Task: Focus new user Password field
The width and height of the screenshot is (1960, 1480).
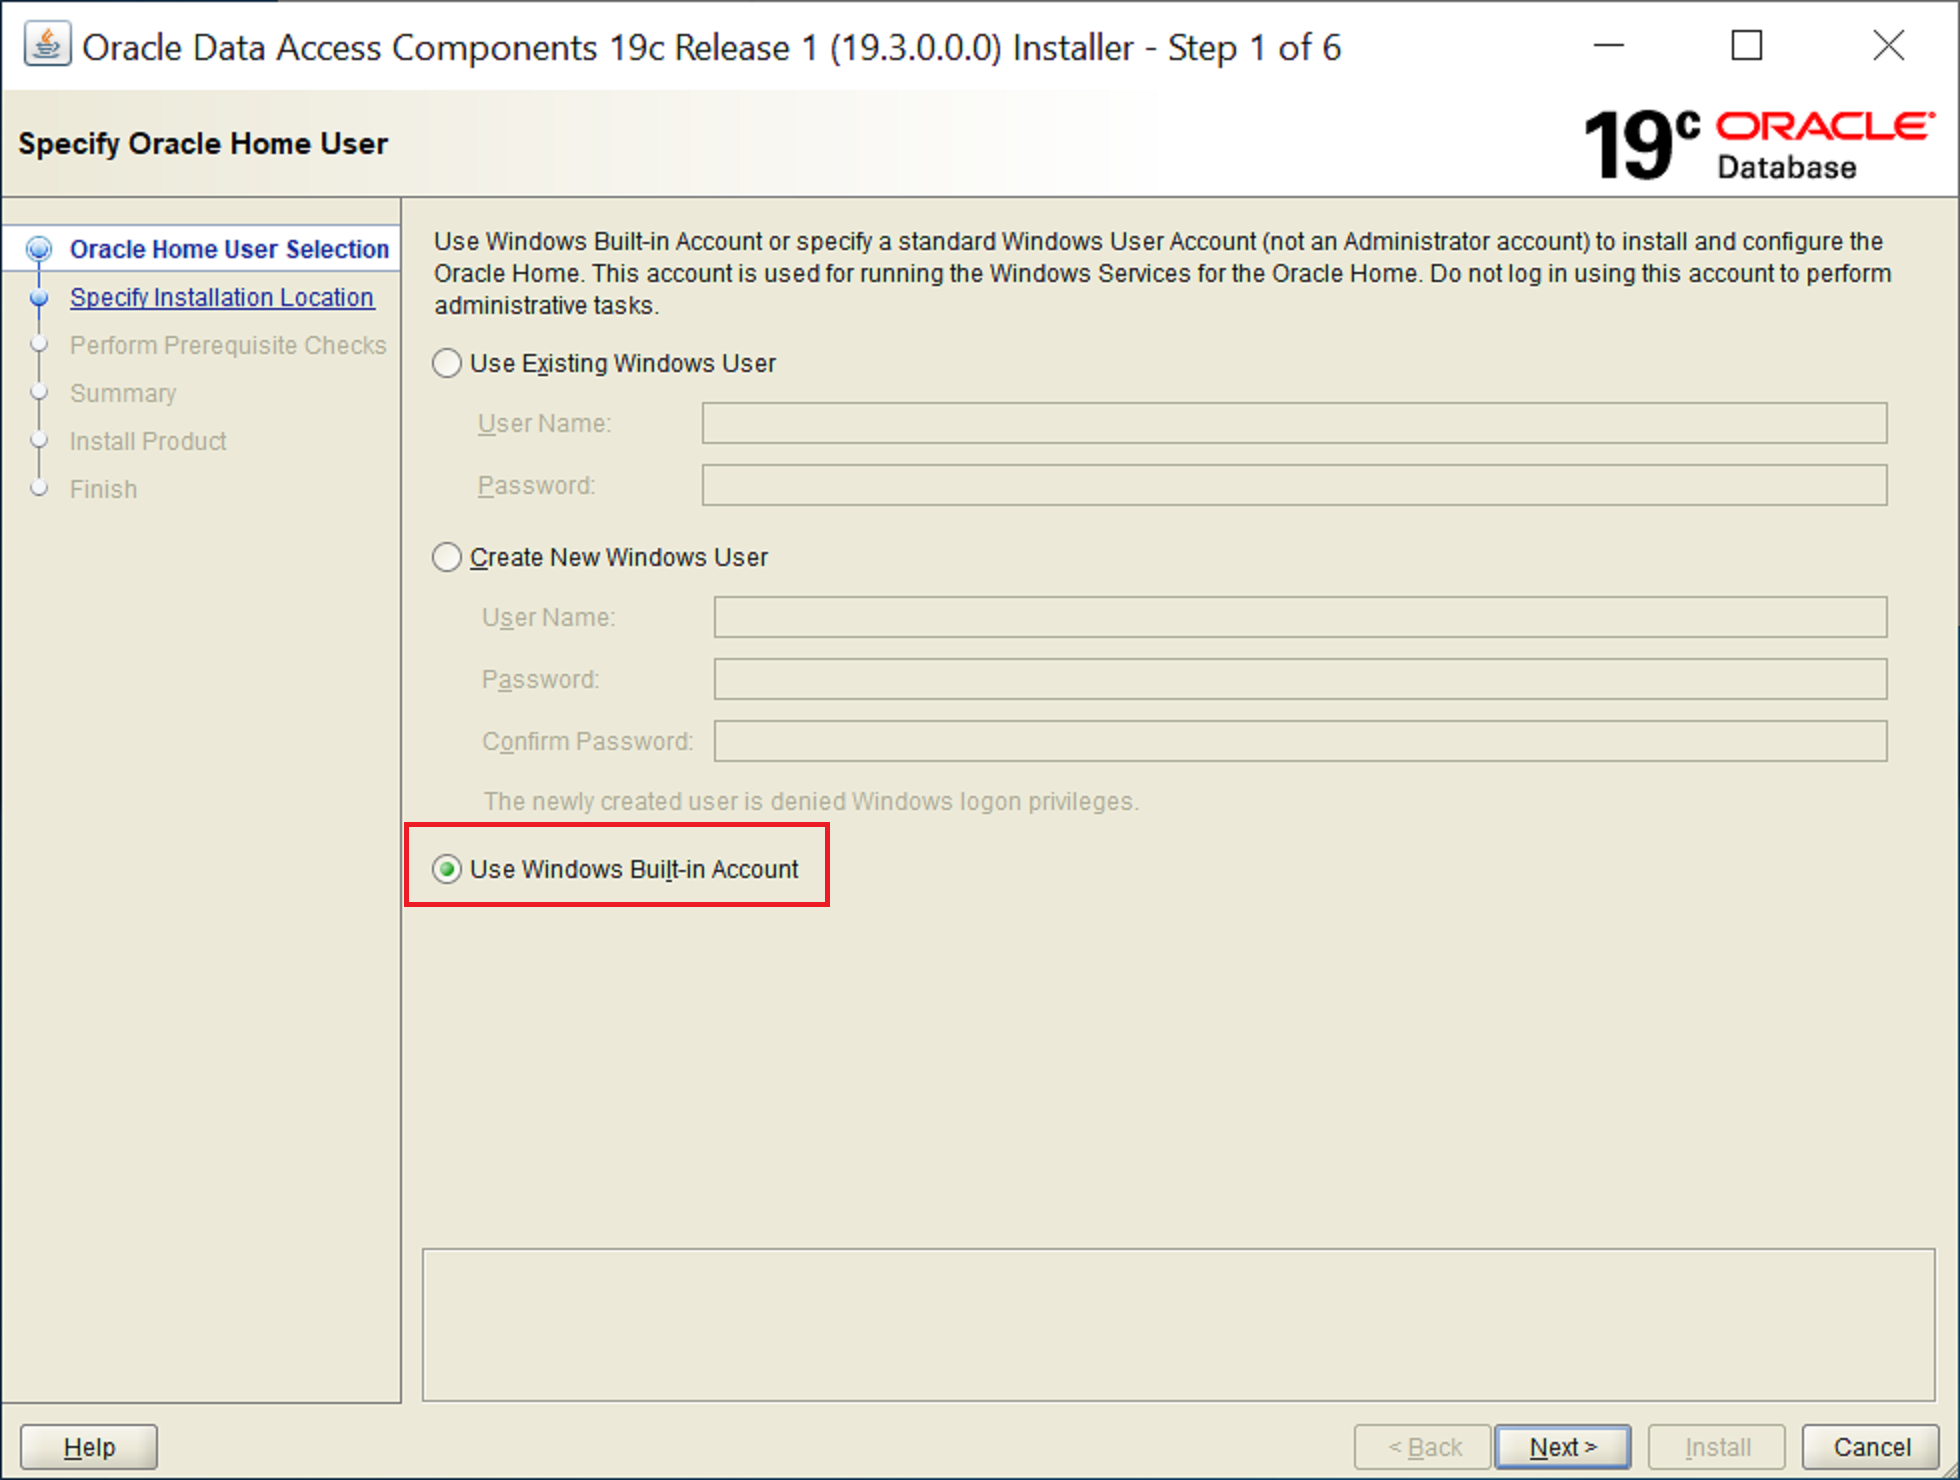Action: [1300, 679]
